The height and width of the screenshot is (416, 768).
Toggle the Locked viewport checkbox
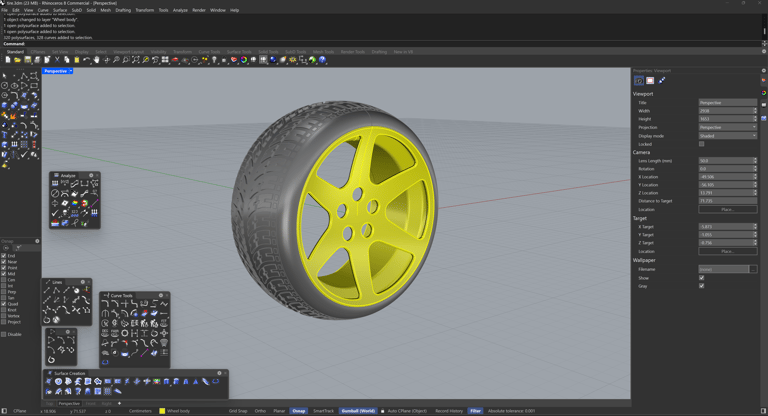coord(701,144)
